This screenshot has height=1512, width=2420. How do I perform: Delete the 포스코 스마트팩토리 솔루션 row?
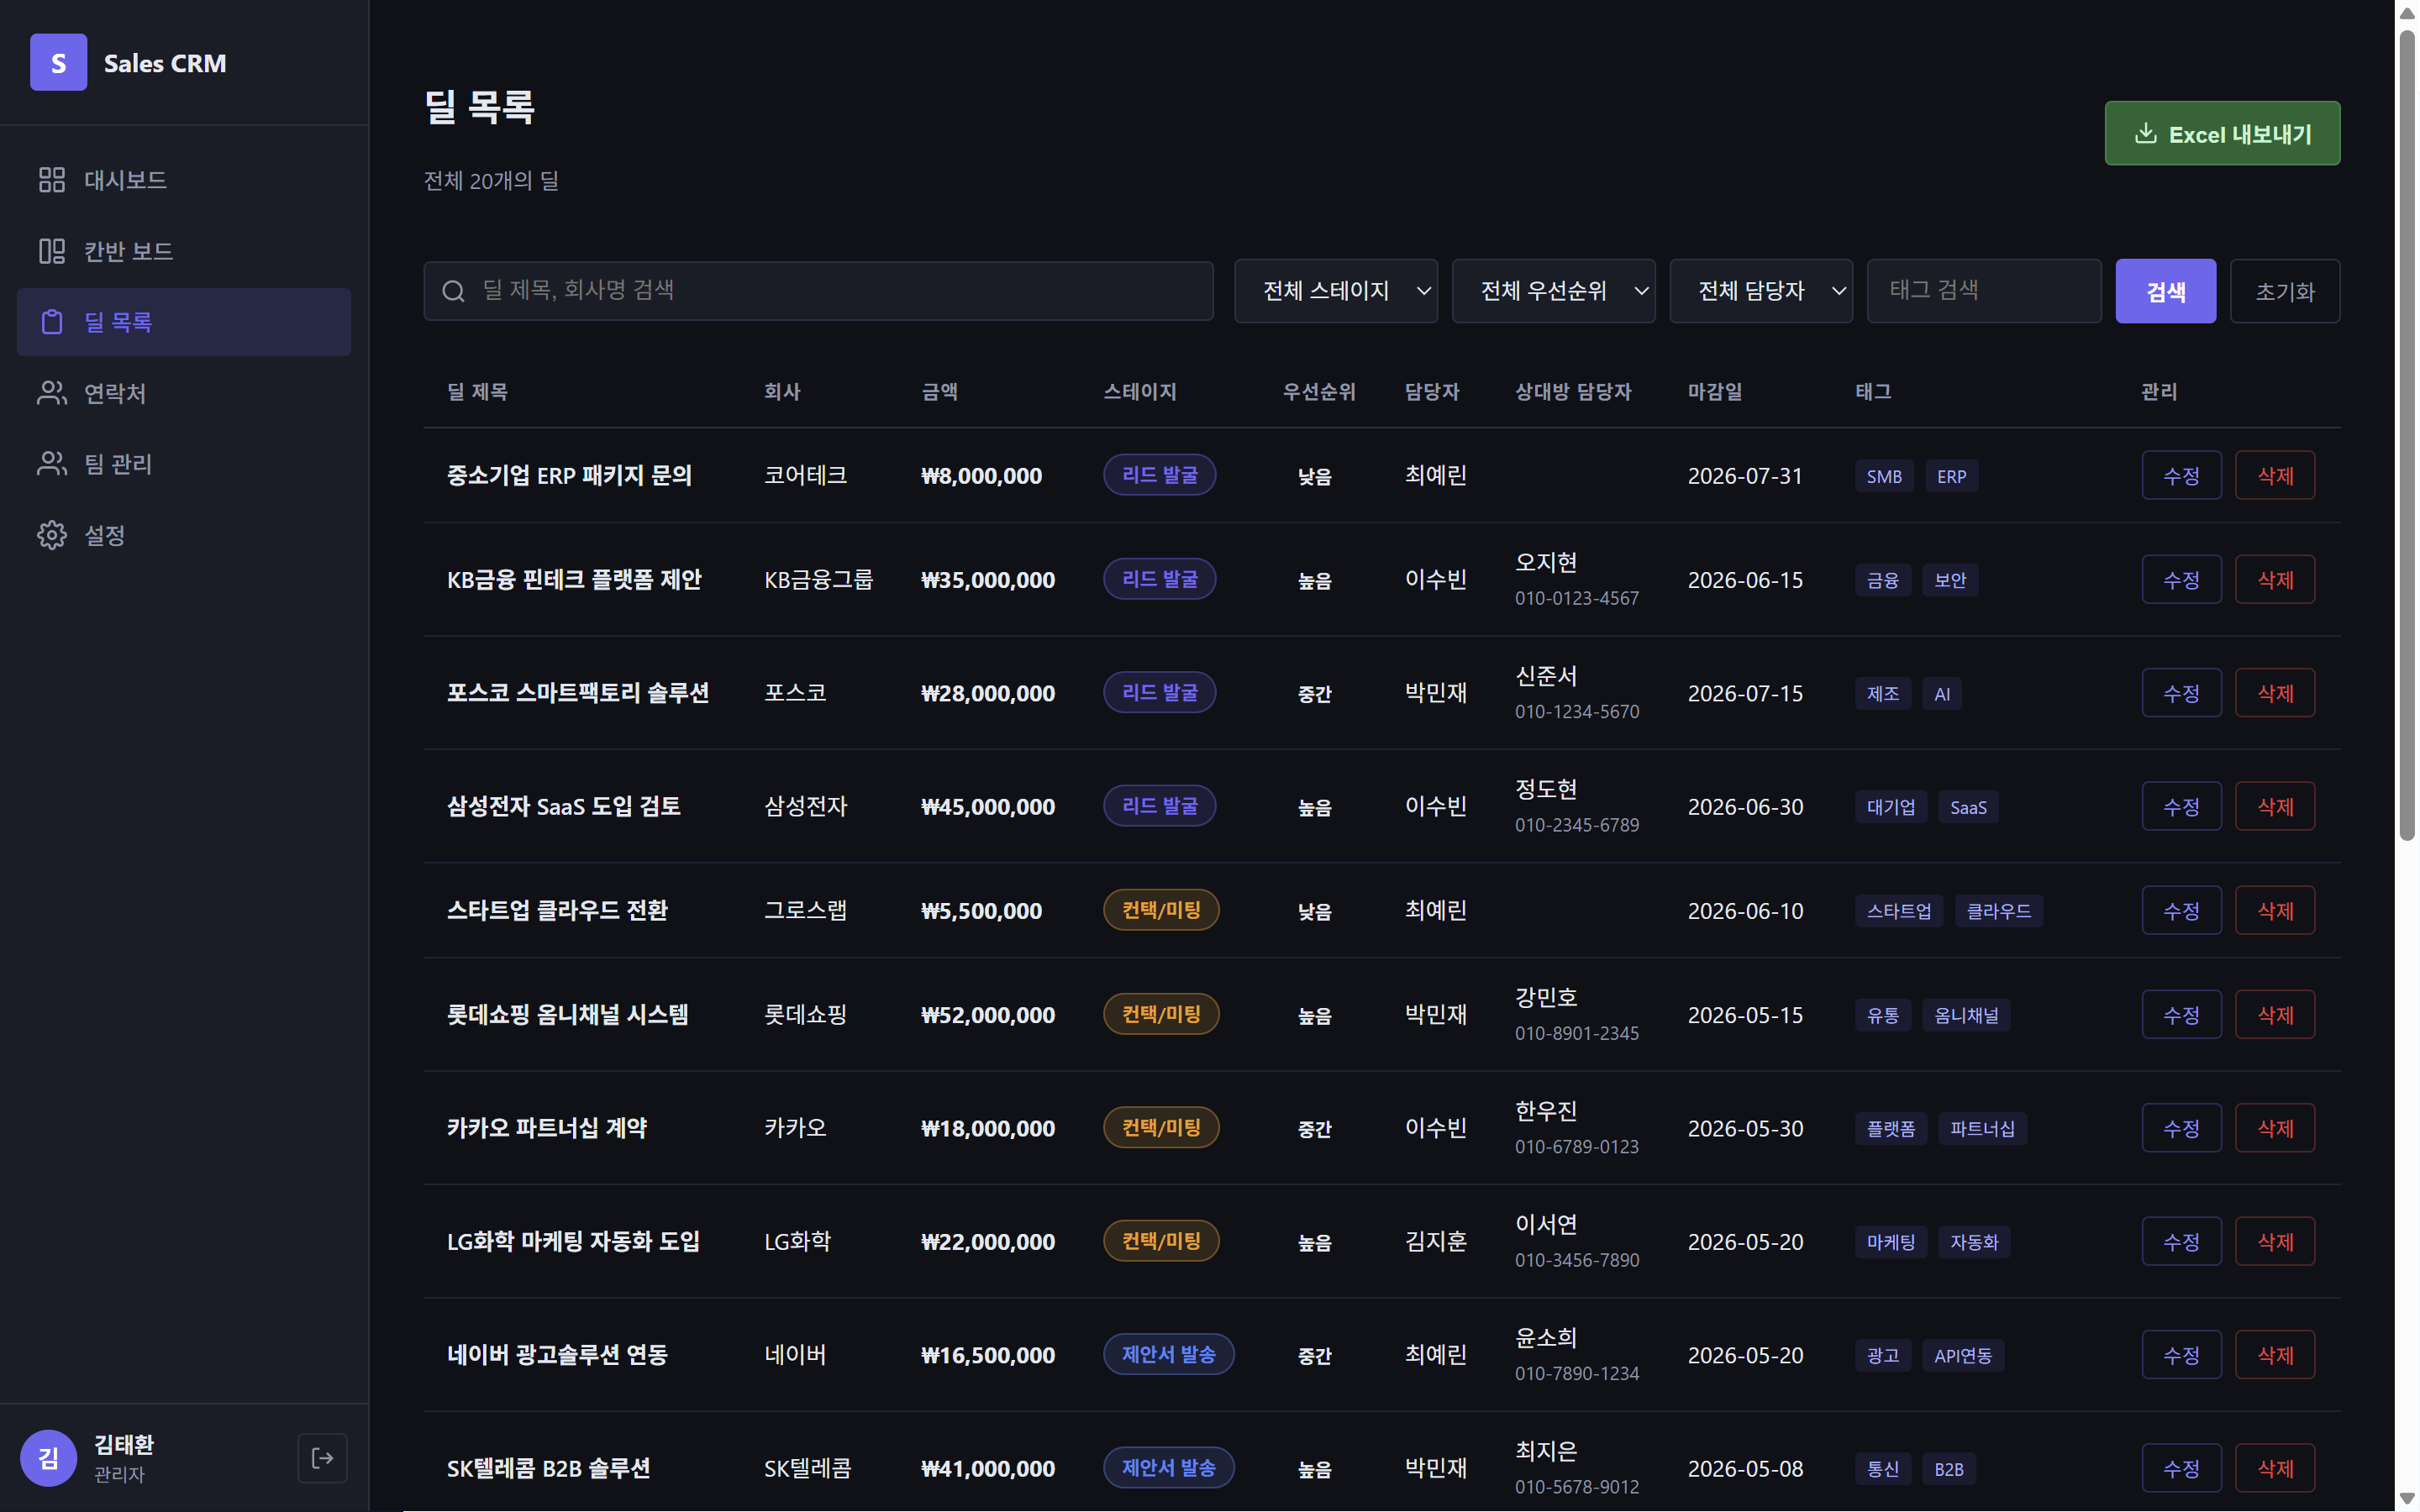(2275, 693)
